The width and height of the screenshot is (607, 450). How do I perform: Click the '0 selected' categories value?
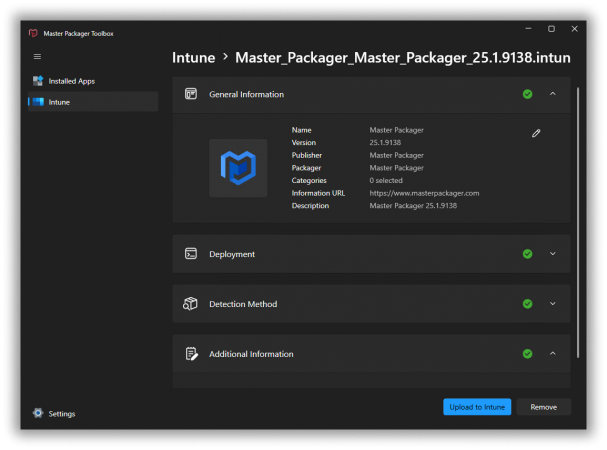click(386, 180)
